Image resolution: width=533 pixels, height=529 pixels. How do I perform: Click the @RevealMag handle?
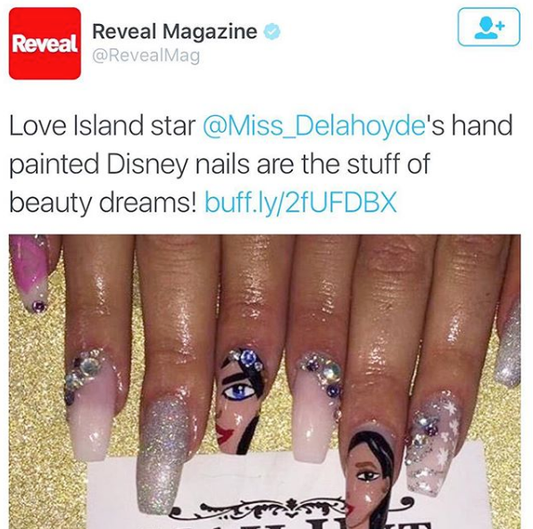click(146, 56)
